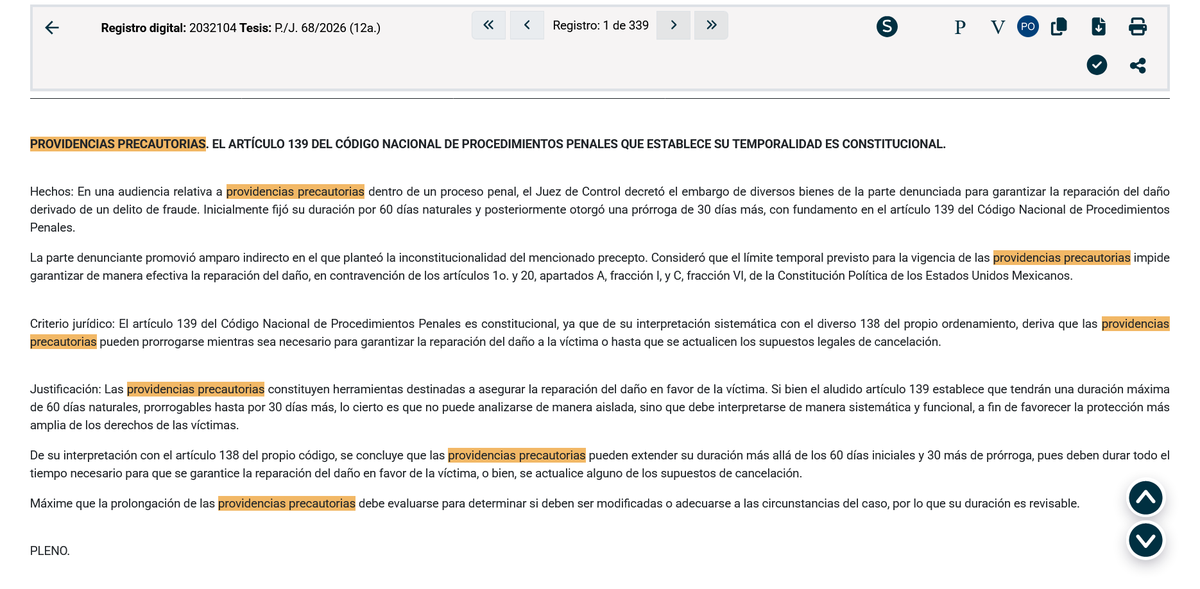This screenshot has height=589, width=1200.
Task: Click the P letter icon
Action: (960, 27)
